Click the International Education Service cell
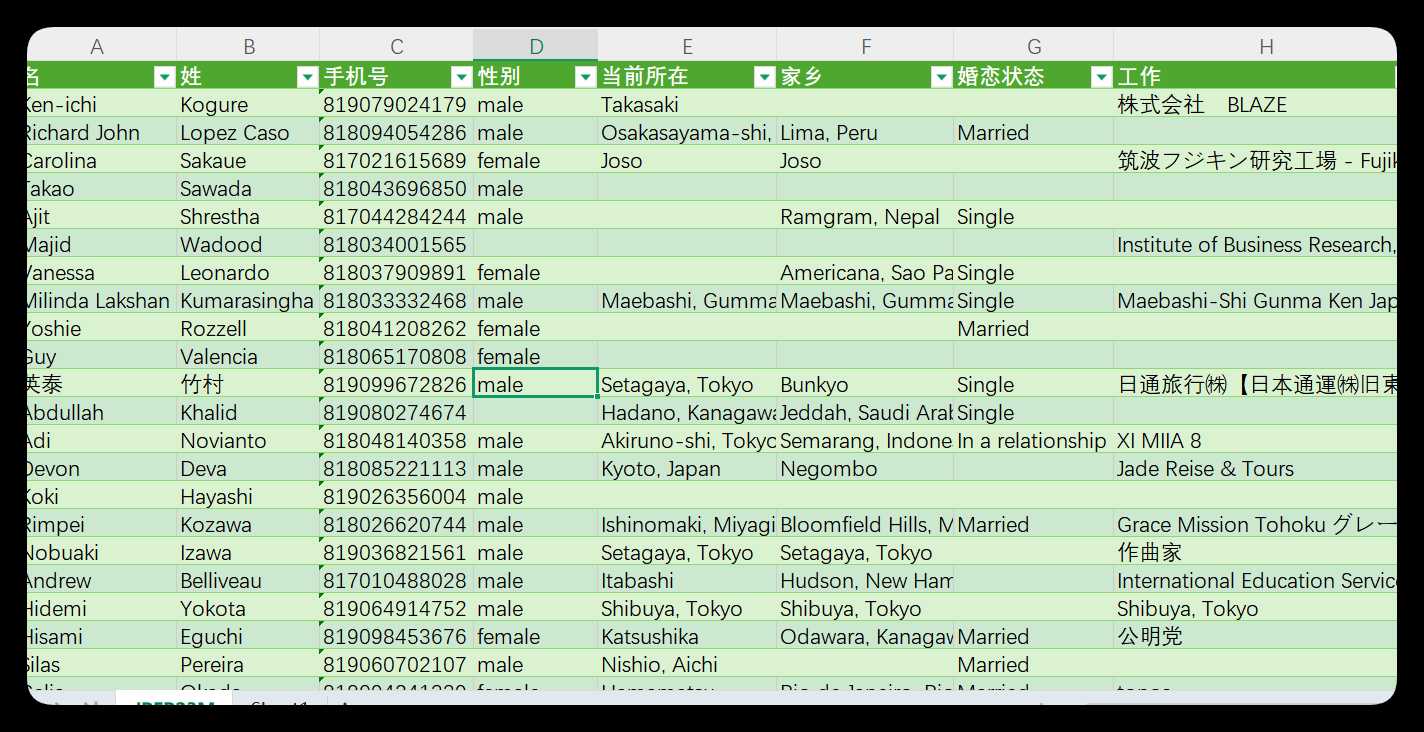Image resolution: width=1424 pixels, height=732 pixels. click(x=1255, y=580)
